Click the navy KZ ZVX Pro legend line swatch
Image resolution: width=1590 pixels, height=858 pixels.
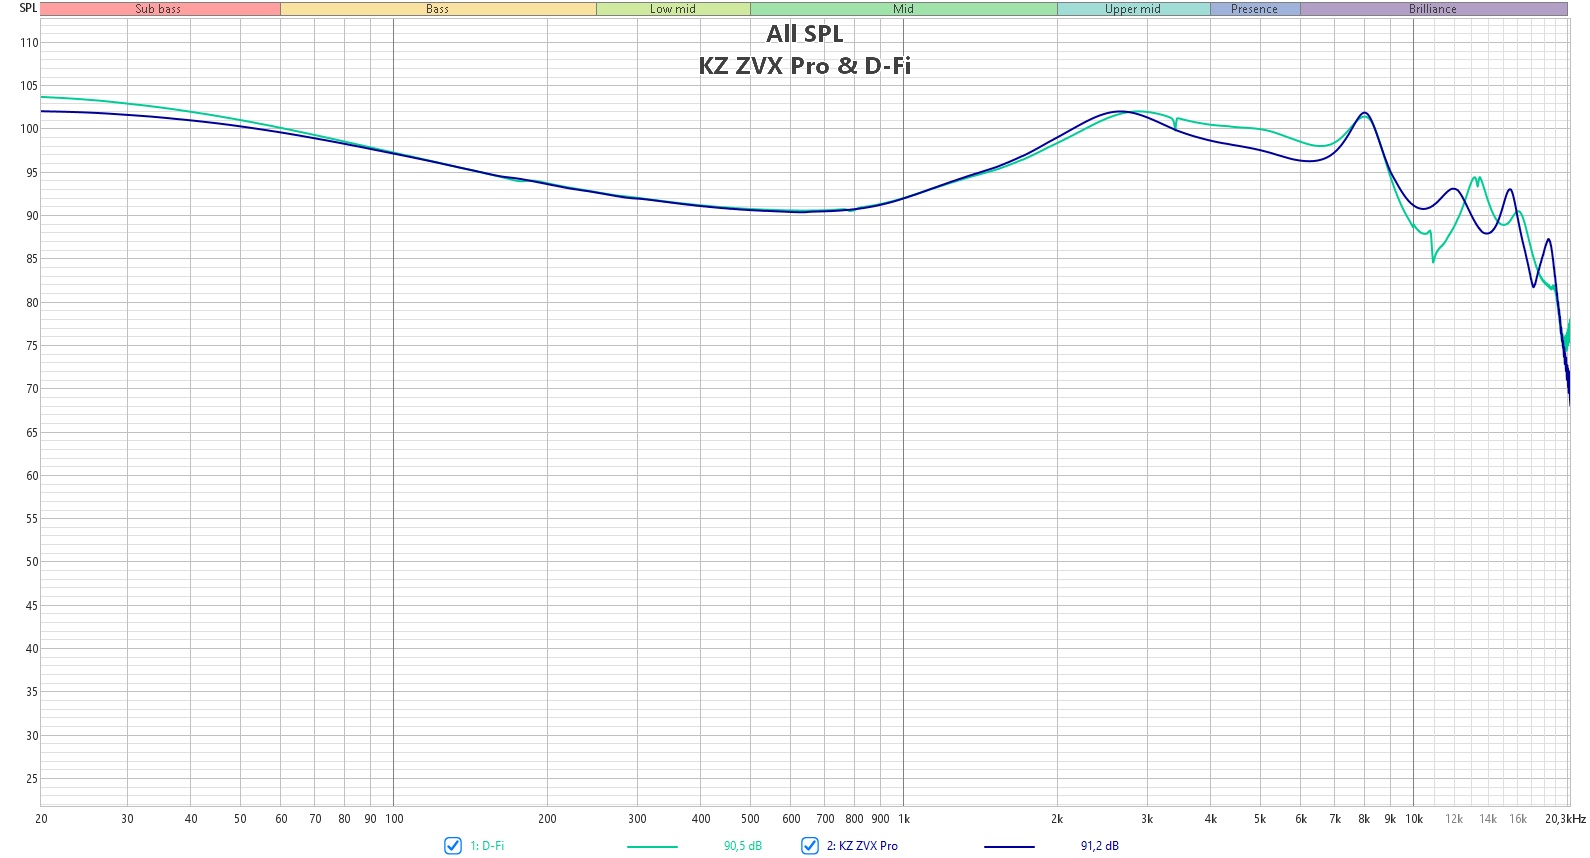pos(1009,847)
